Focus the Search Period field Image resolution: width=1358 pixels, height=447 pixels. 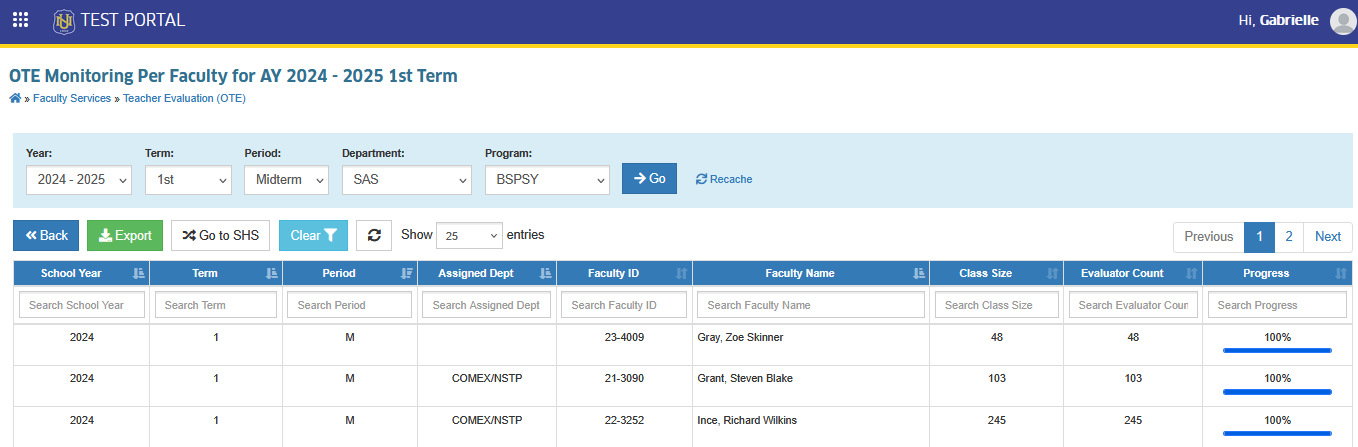[x=349, y=305]
